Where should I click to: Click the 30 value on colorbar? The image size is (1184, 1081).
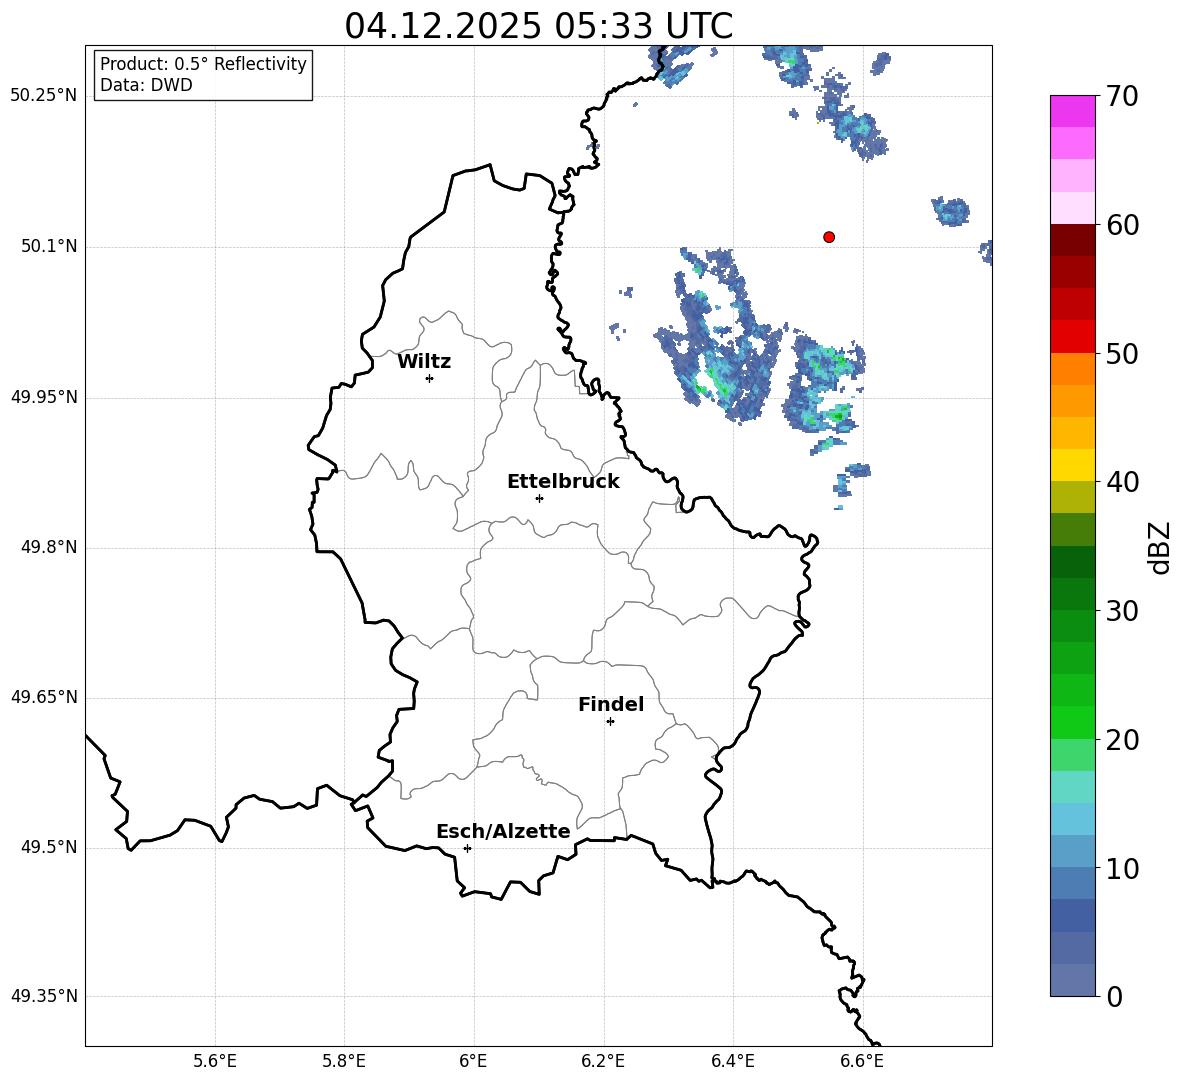tap(1122, 611)
